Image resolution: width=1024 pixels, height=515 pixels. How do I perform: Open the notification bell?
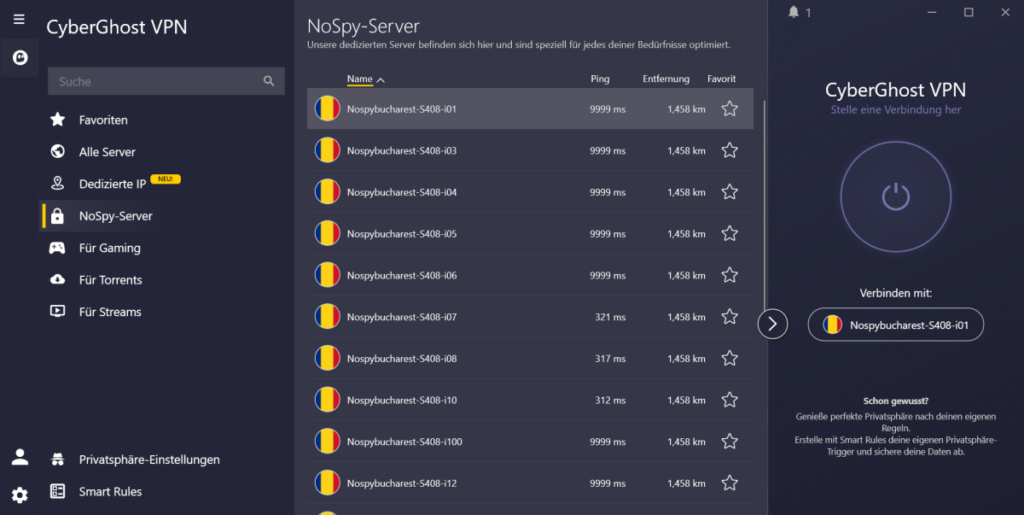point(794,12)
